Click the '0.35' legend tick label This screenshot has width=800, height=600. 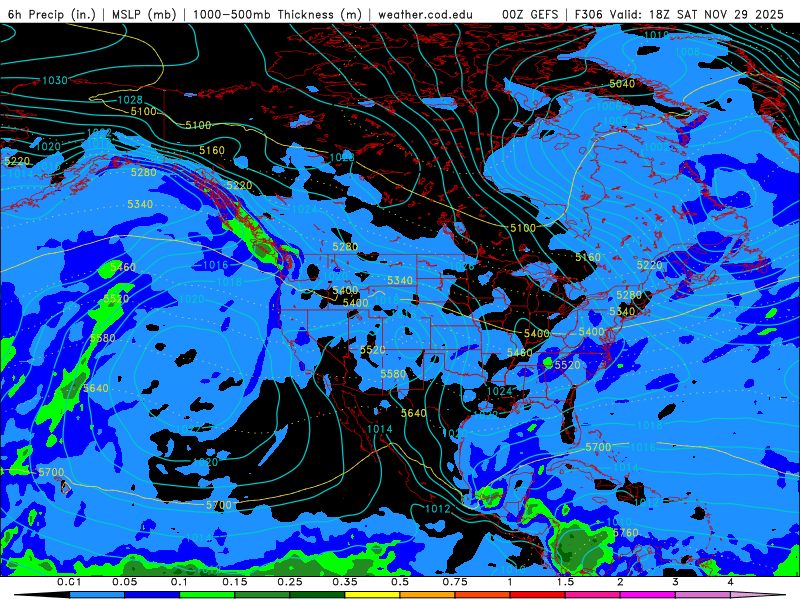click(x=345, y=582)
